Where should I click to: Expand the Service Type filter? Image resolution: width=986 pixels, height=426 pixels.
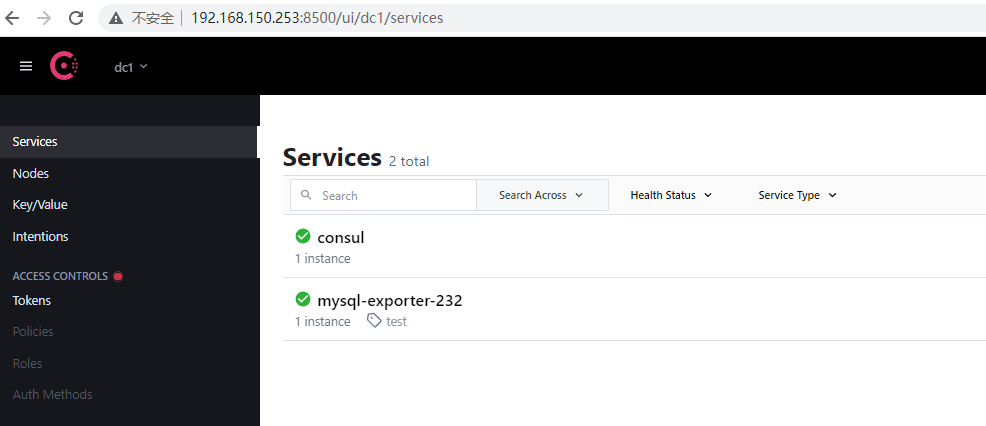[x=797, y=195]
